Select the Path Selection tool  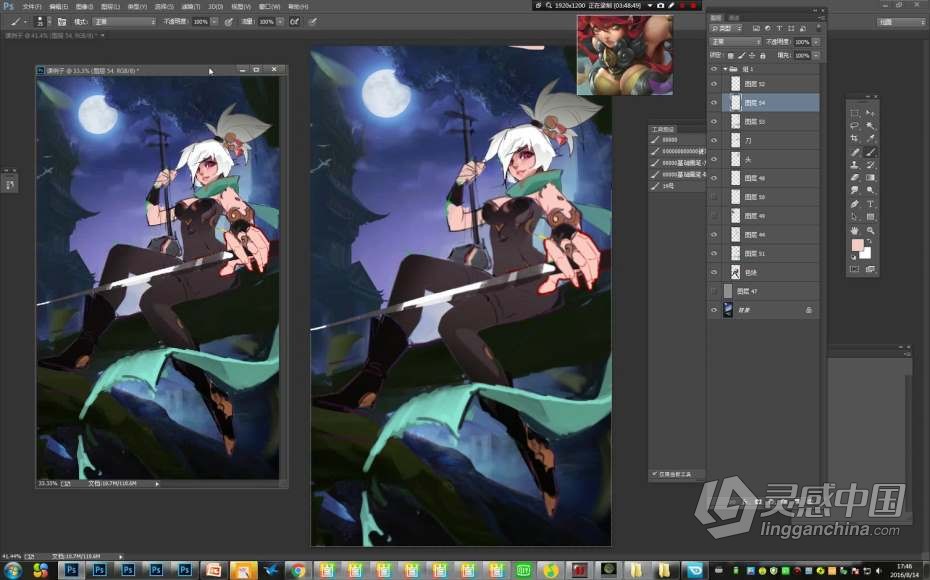pos(854,217)
